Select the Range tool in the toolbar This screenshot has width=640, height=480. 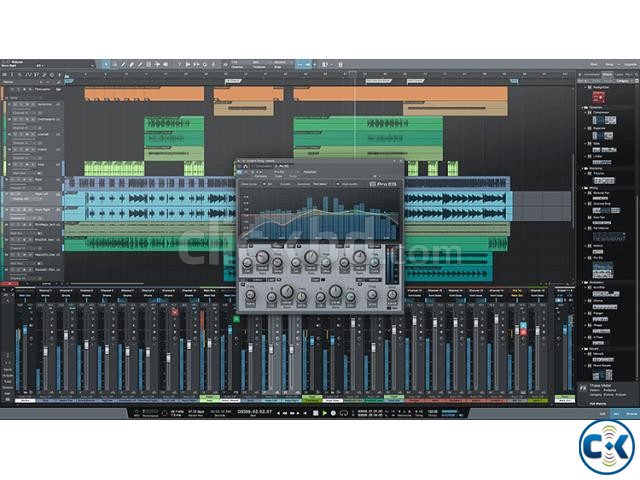point(115,64)
